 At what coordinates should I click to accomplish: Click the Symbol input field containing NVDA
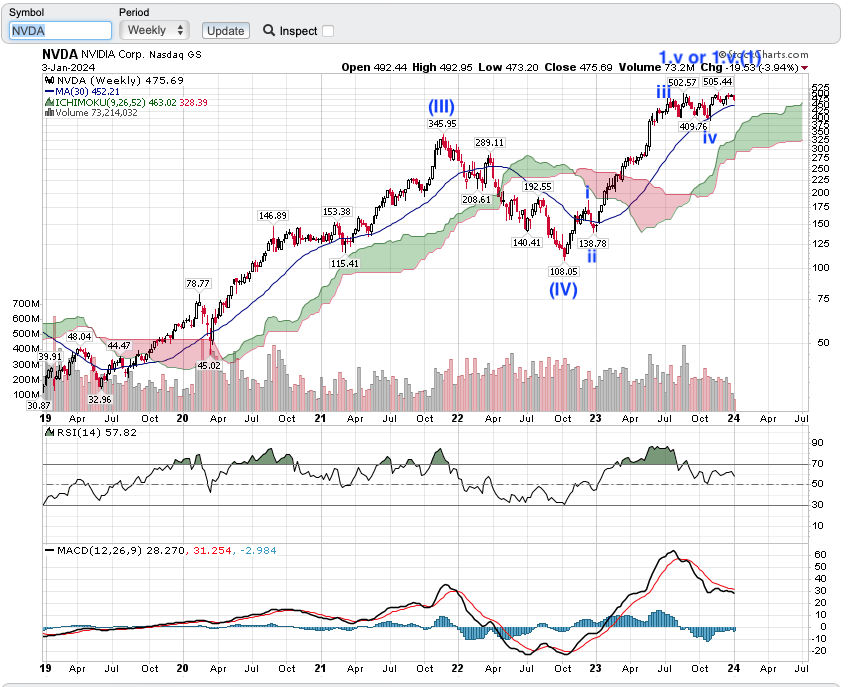pyautogui.click(x=60, y=30)
